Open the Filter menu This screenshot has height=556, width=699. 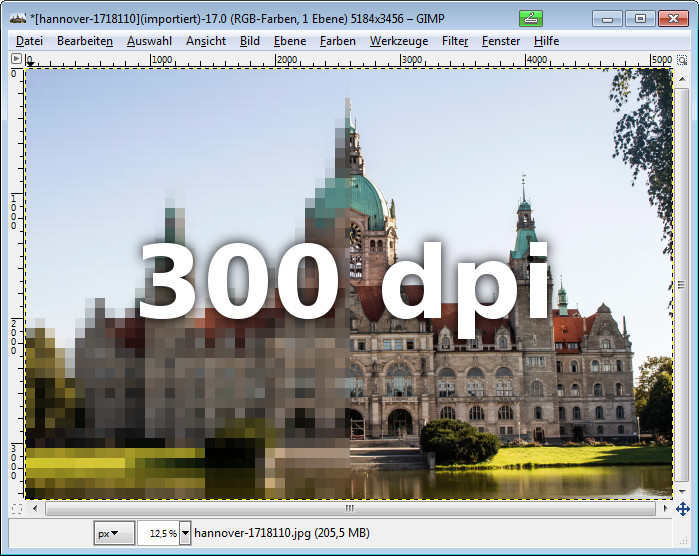tap(455, 41)
